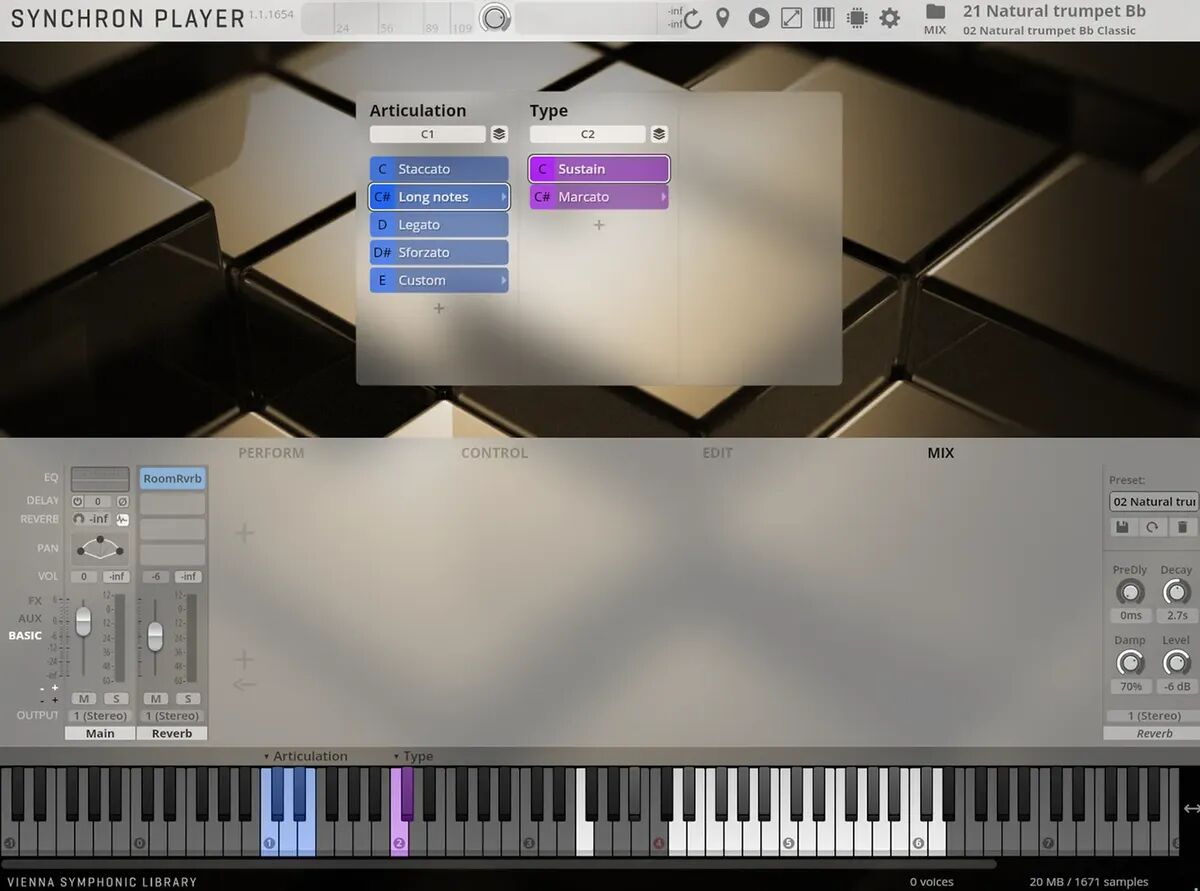The height and width of the screenshot is (891, 1200).
Task: Click the Main channel volume fader
Action: coord(83,621)
